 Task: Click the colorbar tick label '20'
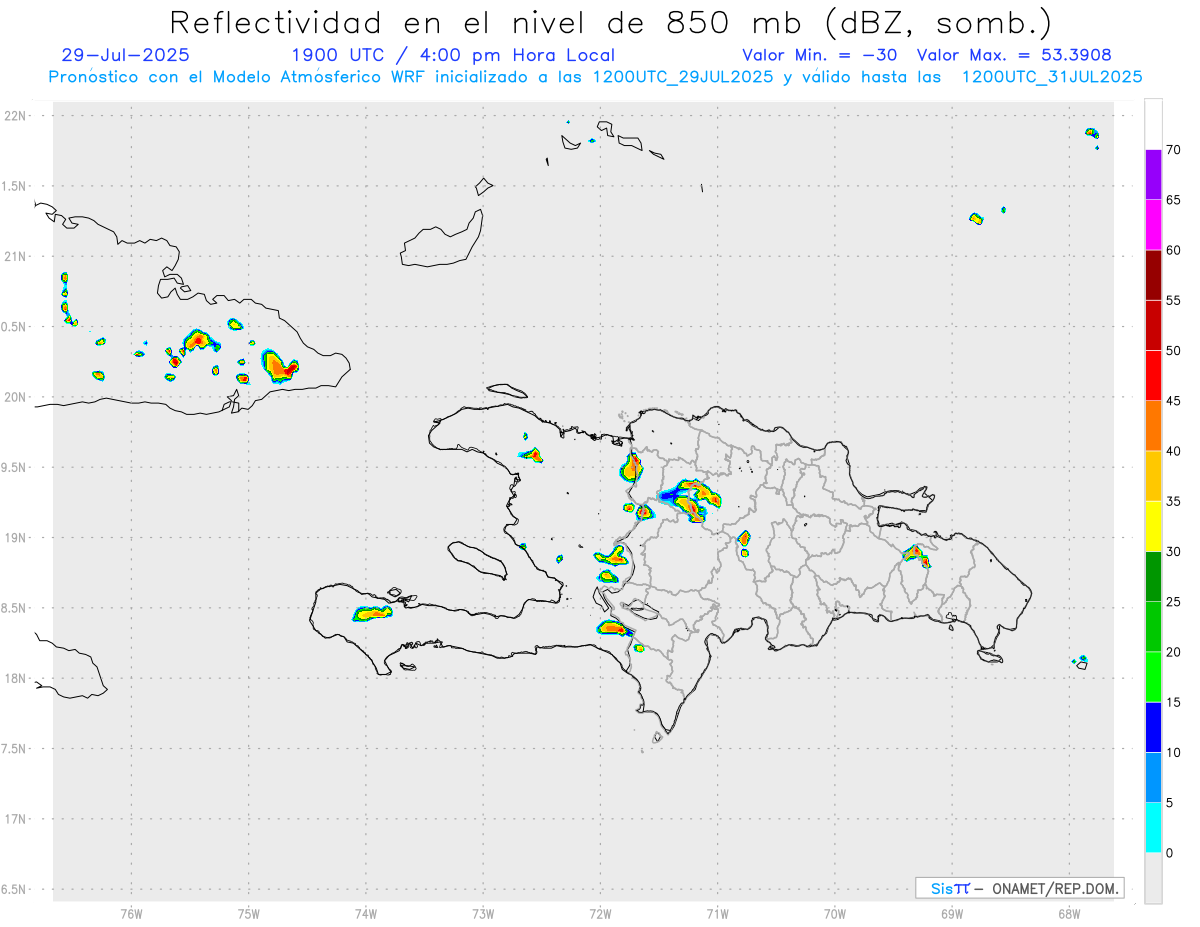(1174, 652)
